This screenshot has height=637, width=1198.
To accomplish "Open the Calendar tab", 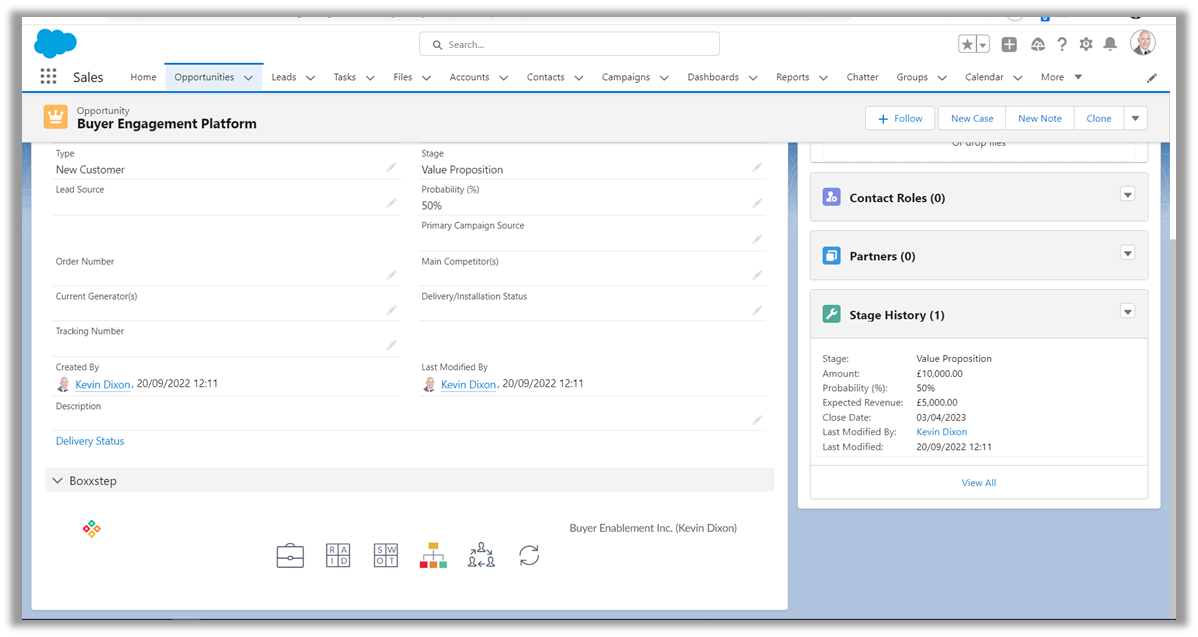I will pyautogui.click(x=984, y=77).
